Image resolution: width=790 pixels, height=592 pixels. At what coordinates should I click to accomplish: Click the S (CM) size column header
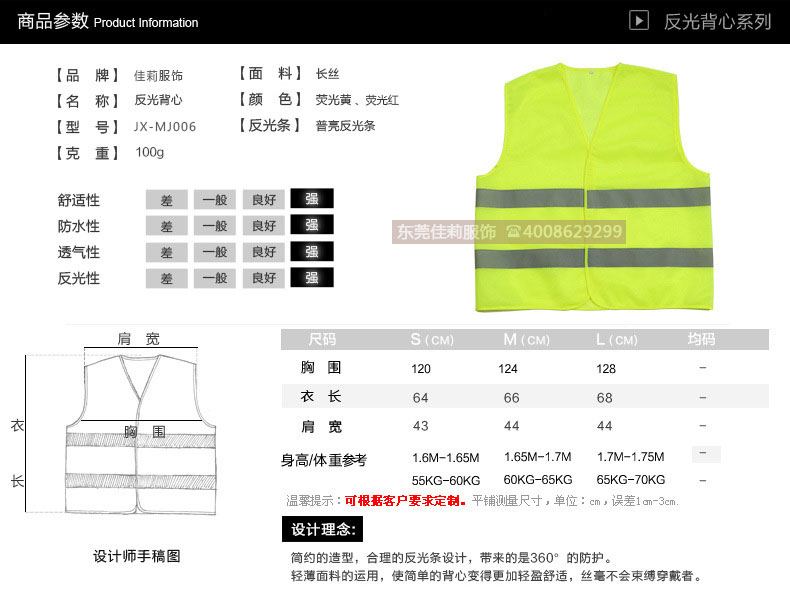click(434, 340)
